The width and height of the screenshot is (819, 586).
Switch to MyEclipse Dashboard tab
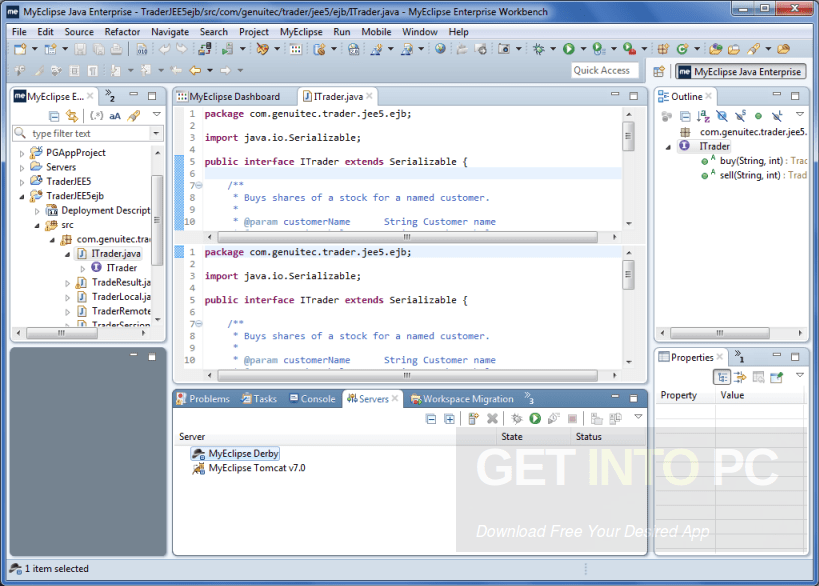click(229, 97)
